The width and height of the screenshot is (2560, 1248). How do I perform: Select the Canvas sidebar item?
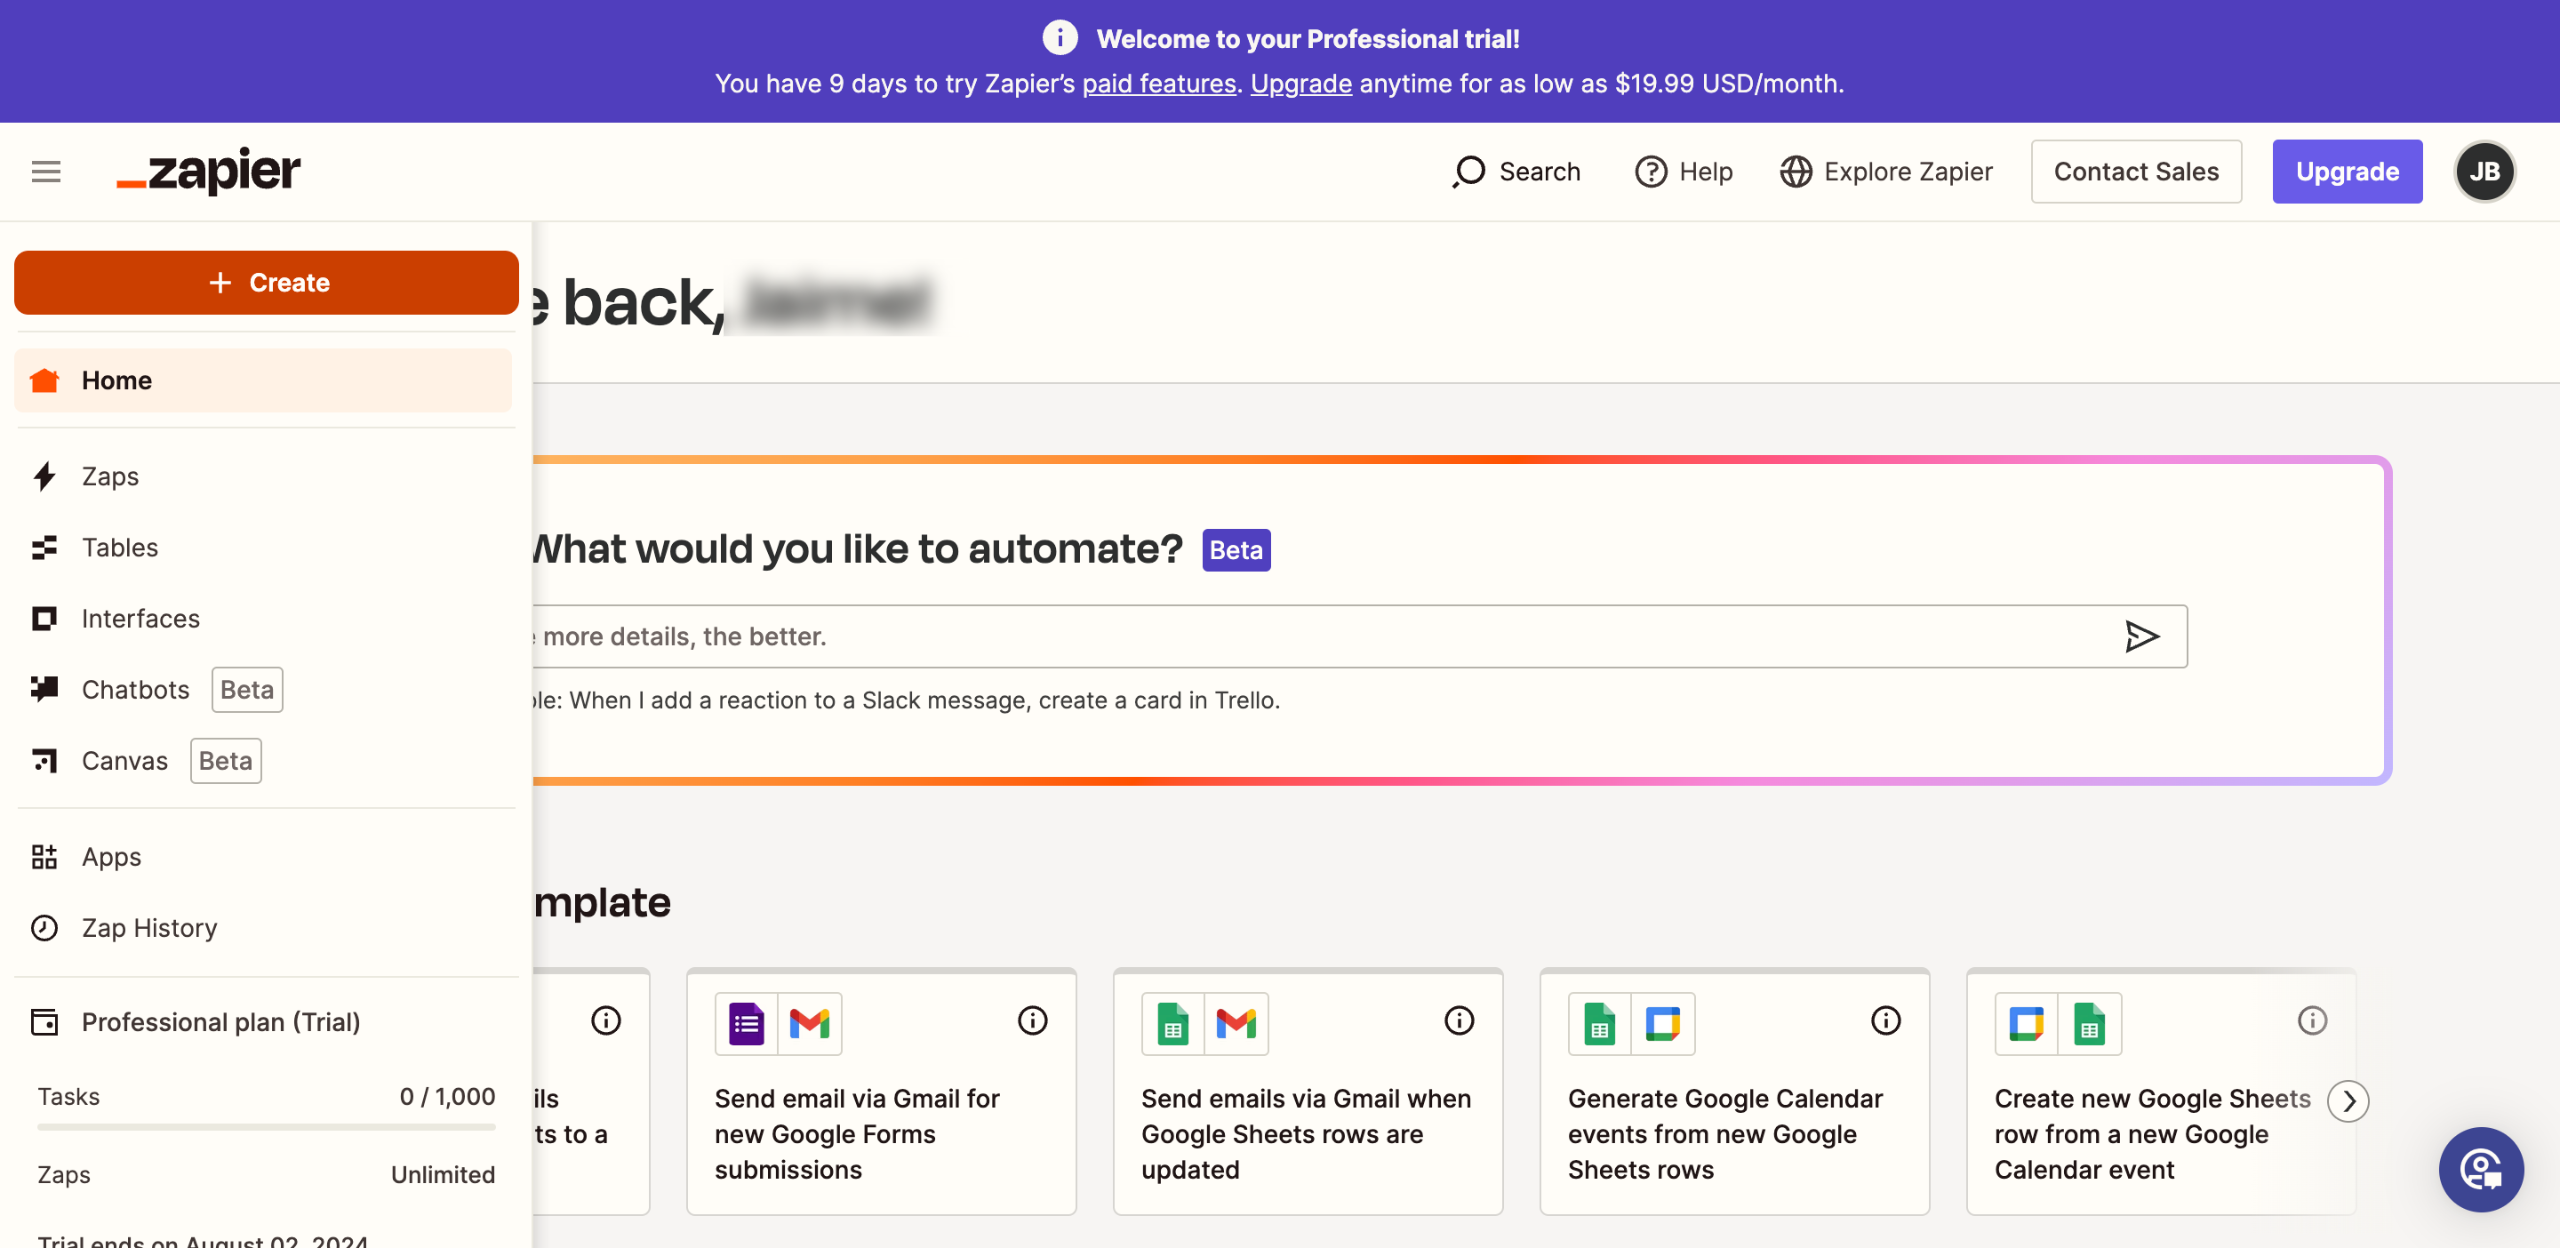point(124,761)
